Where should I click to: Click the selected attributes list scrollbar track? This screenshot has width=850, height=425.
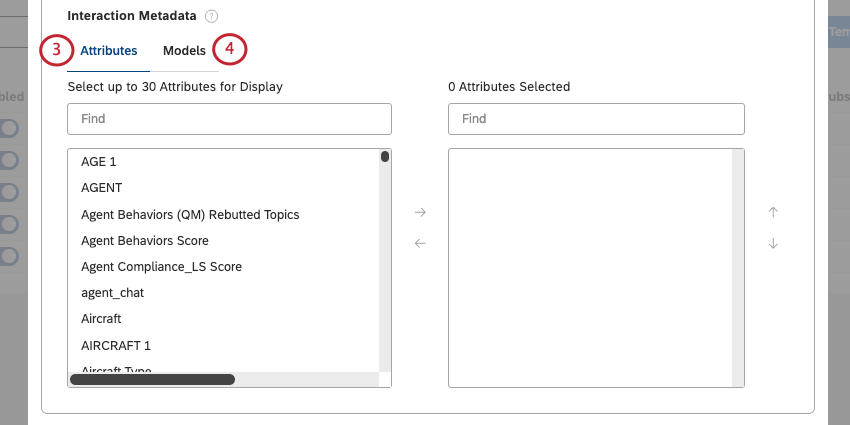point(738,268)
